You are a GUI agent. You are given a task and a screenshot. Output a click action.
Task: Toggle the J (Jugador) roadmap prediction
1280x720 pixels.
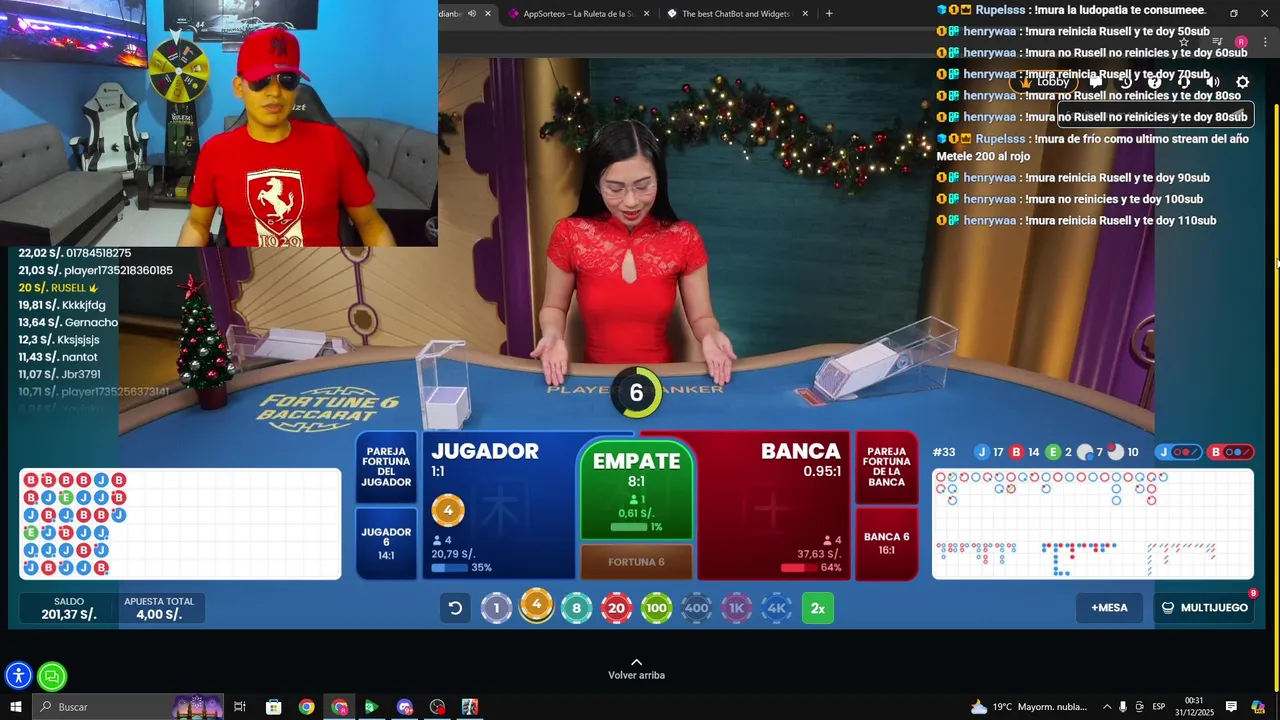click(1178, 452)
